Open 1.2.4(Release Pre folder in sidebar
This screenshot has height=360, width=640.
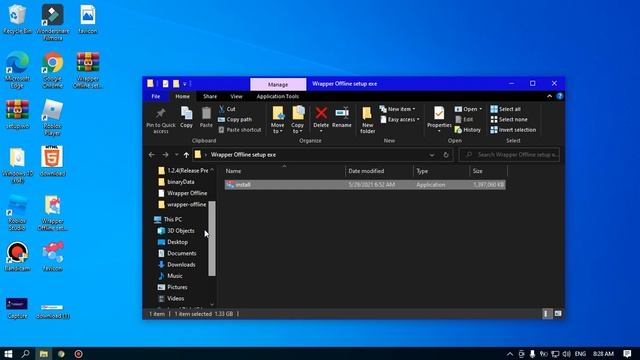[x=183, y=171]
